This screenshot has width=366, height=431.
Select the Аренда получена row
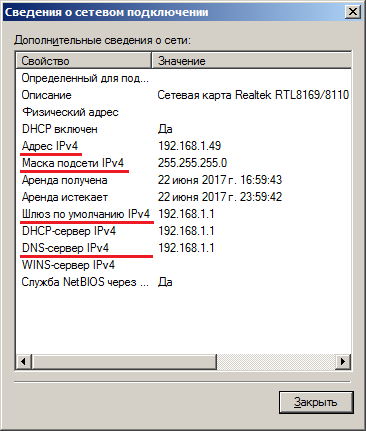pos(184,180)
